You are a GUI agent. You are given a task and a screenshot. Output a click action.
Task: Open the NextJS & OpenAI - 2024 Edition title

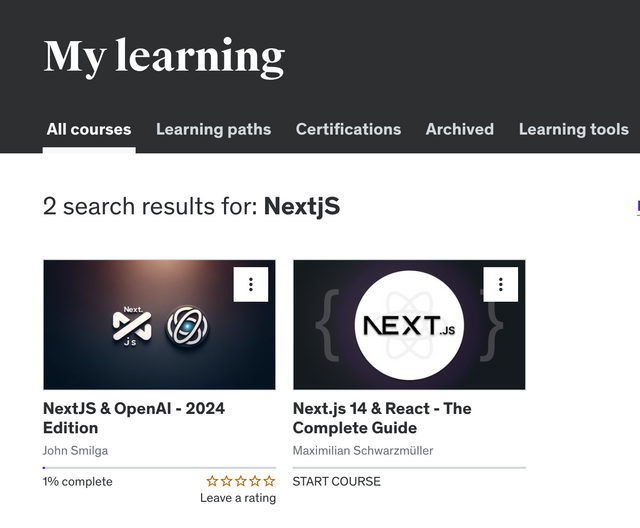pyautogui.click(x=134, y=418)
